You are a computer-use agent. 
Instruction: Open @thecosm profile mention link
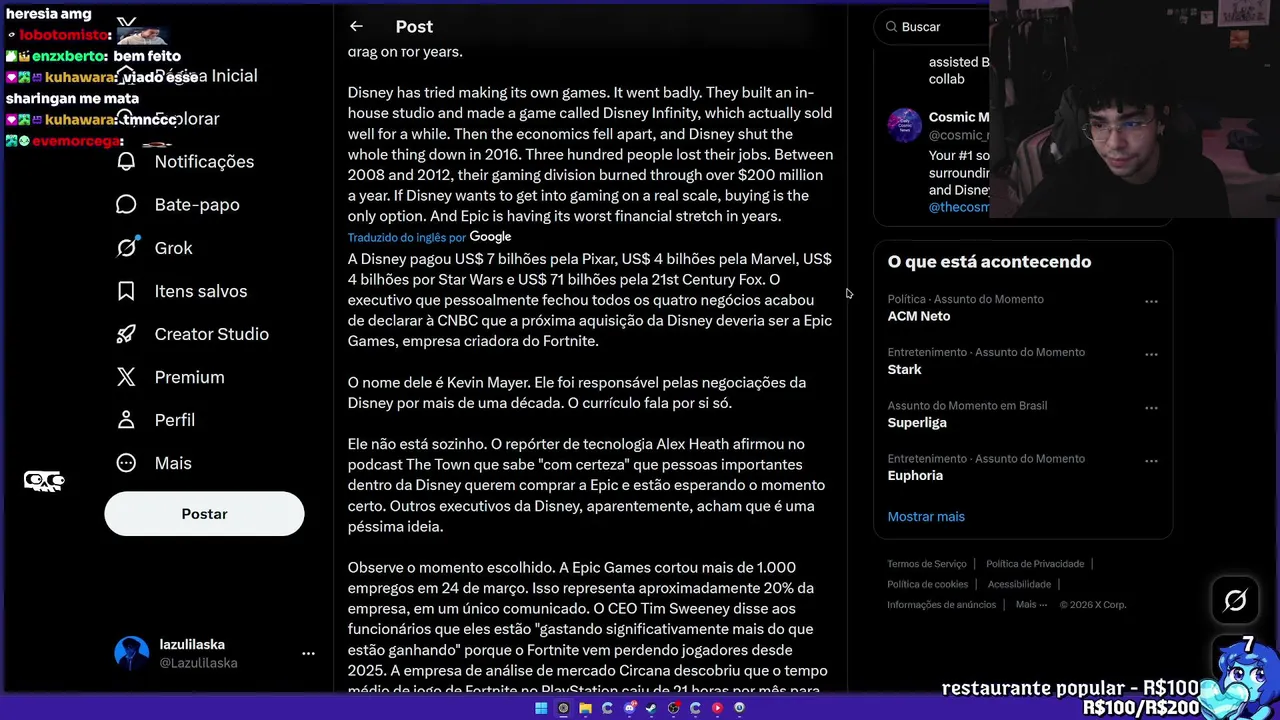click(x=959, y=207)
